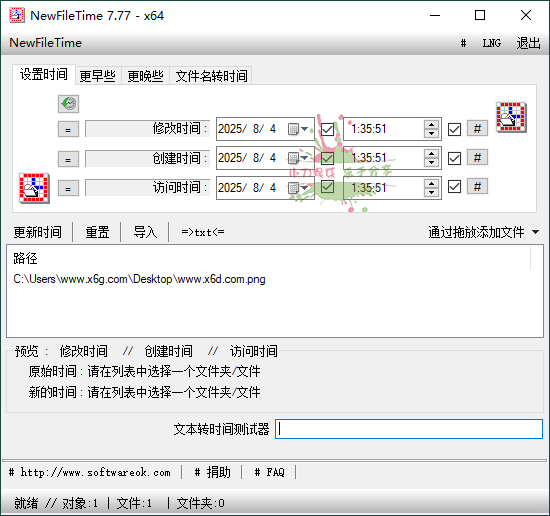Click the 原始时间 preview line
The height and width of the screenshot is (516, 550).
click(144, 371)
